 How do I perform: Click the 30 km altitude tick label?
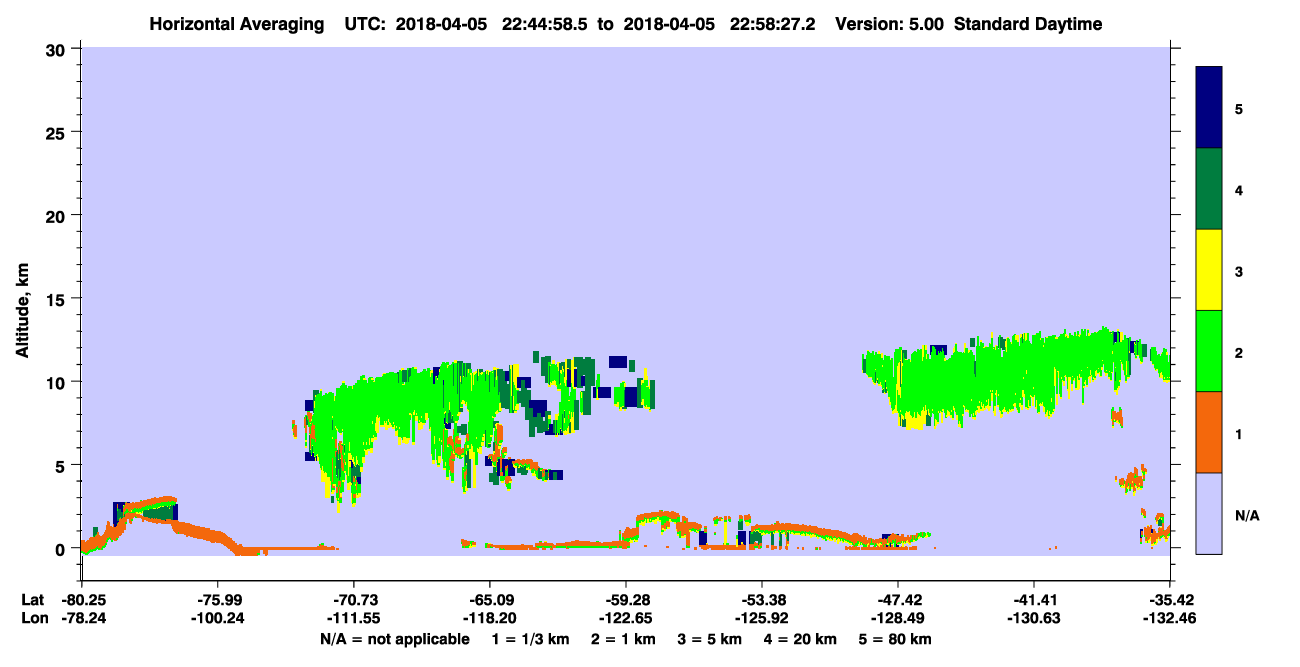click(57, 48)
